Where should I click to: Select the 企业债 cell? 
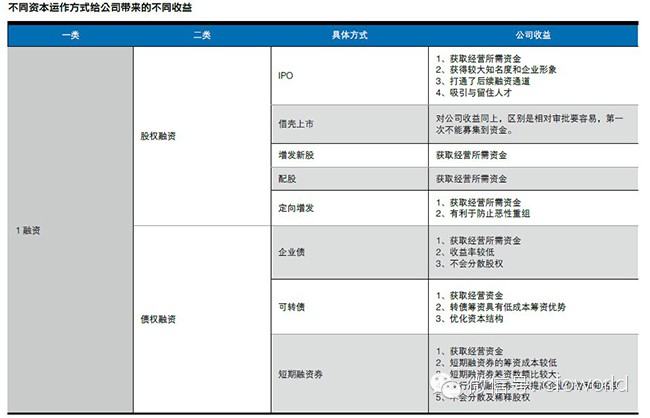pyautogui.click(x=349, y=252)
